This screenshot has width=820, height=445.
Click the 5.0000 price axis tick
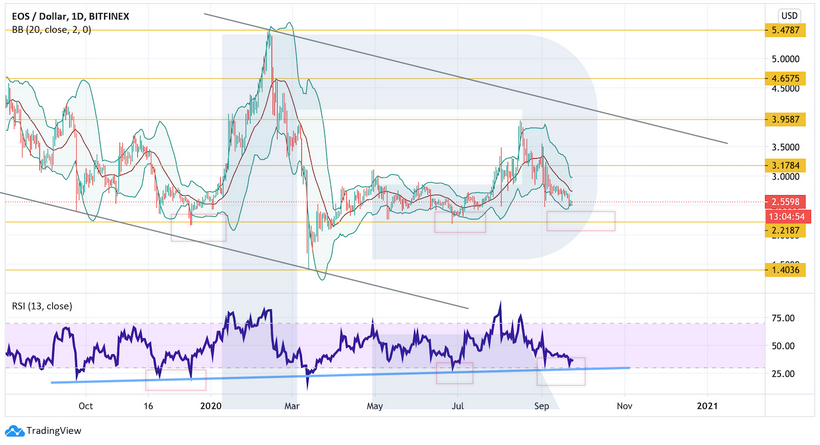pos(785,59)
